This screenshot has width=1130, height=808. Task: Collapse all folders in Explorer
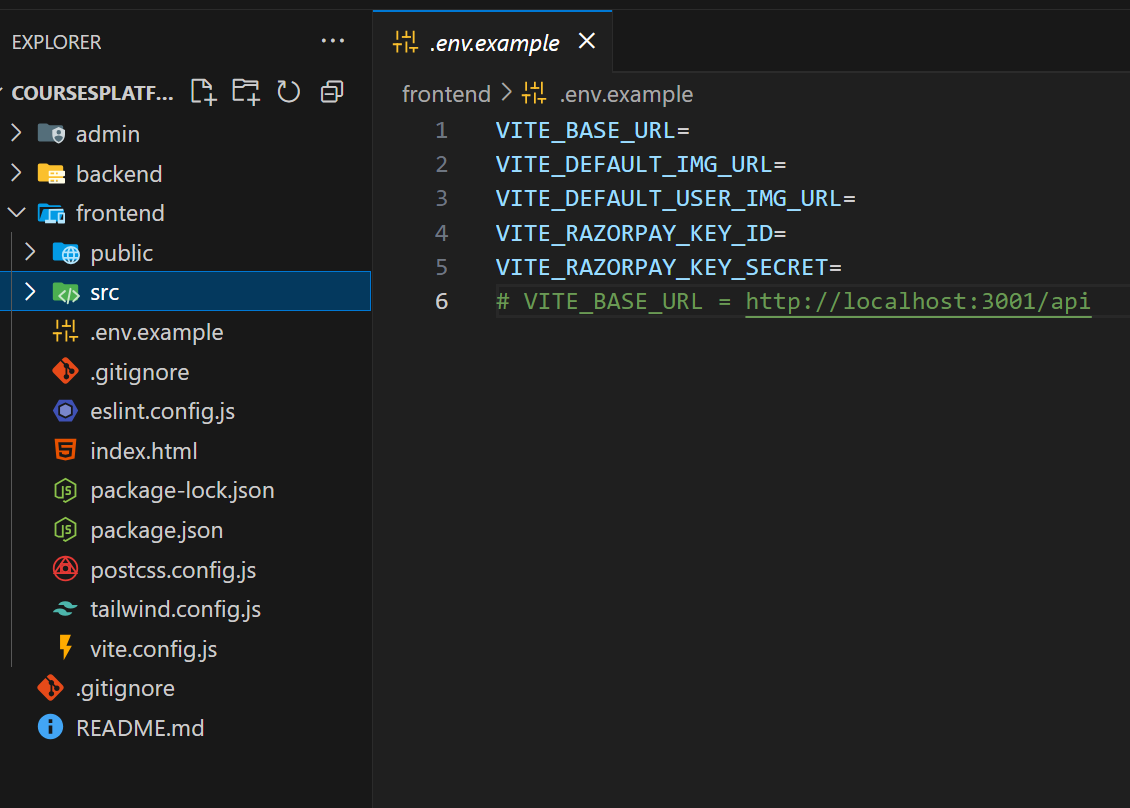tap(332, 92)
